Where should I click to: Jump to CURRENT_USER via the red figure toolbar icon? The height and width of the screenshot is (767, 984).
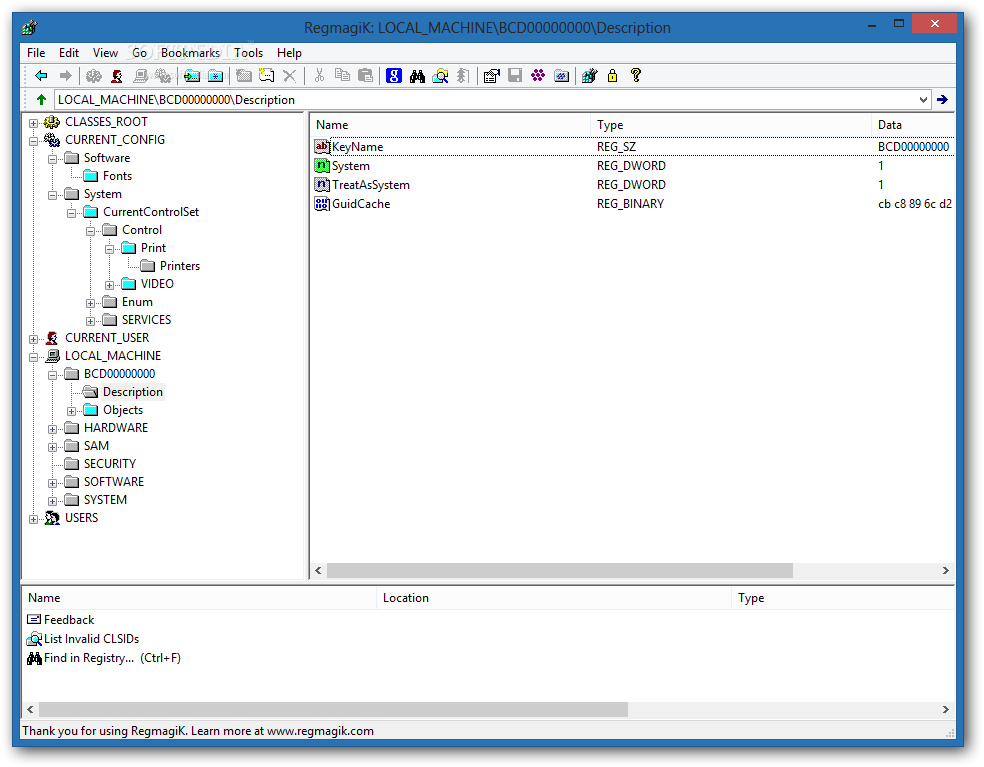click(117, 76)
